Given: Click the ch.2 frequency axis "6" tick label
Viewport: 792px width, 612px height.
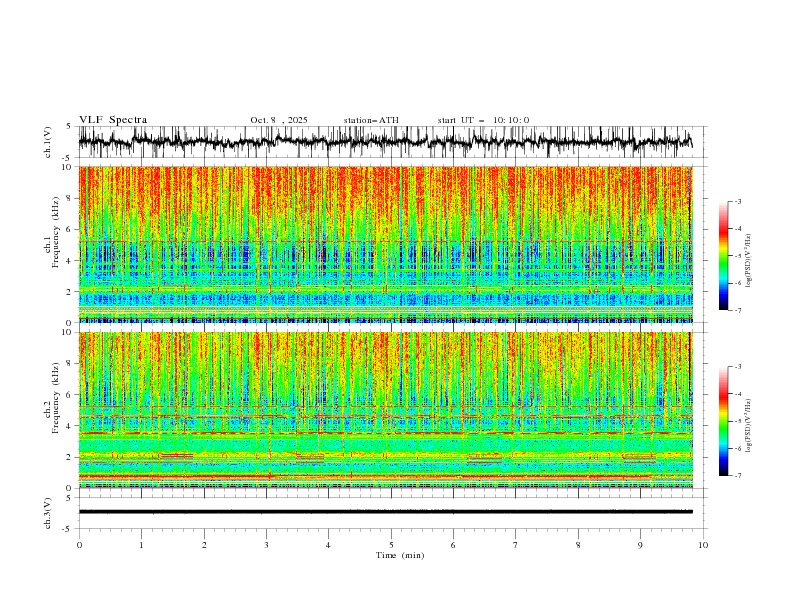Looking at the screenshot, I should (x=70, y=395).
